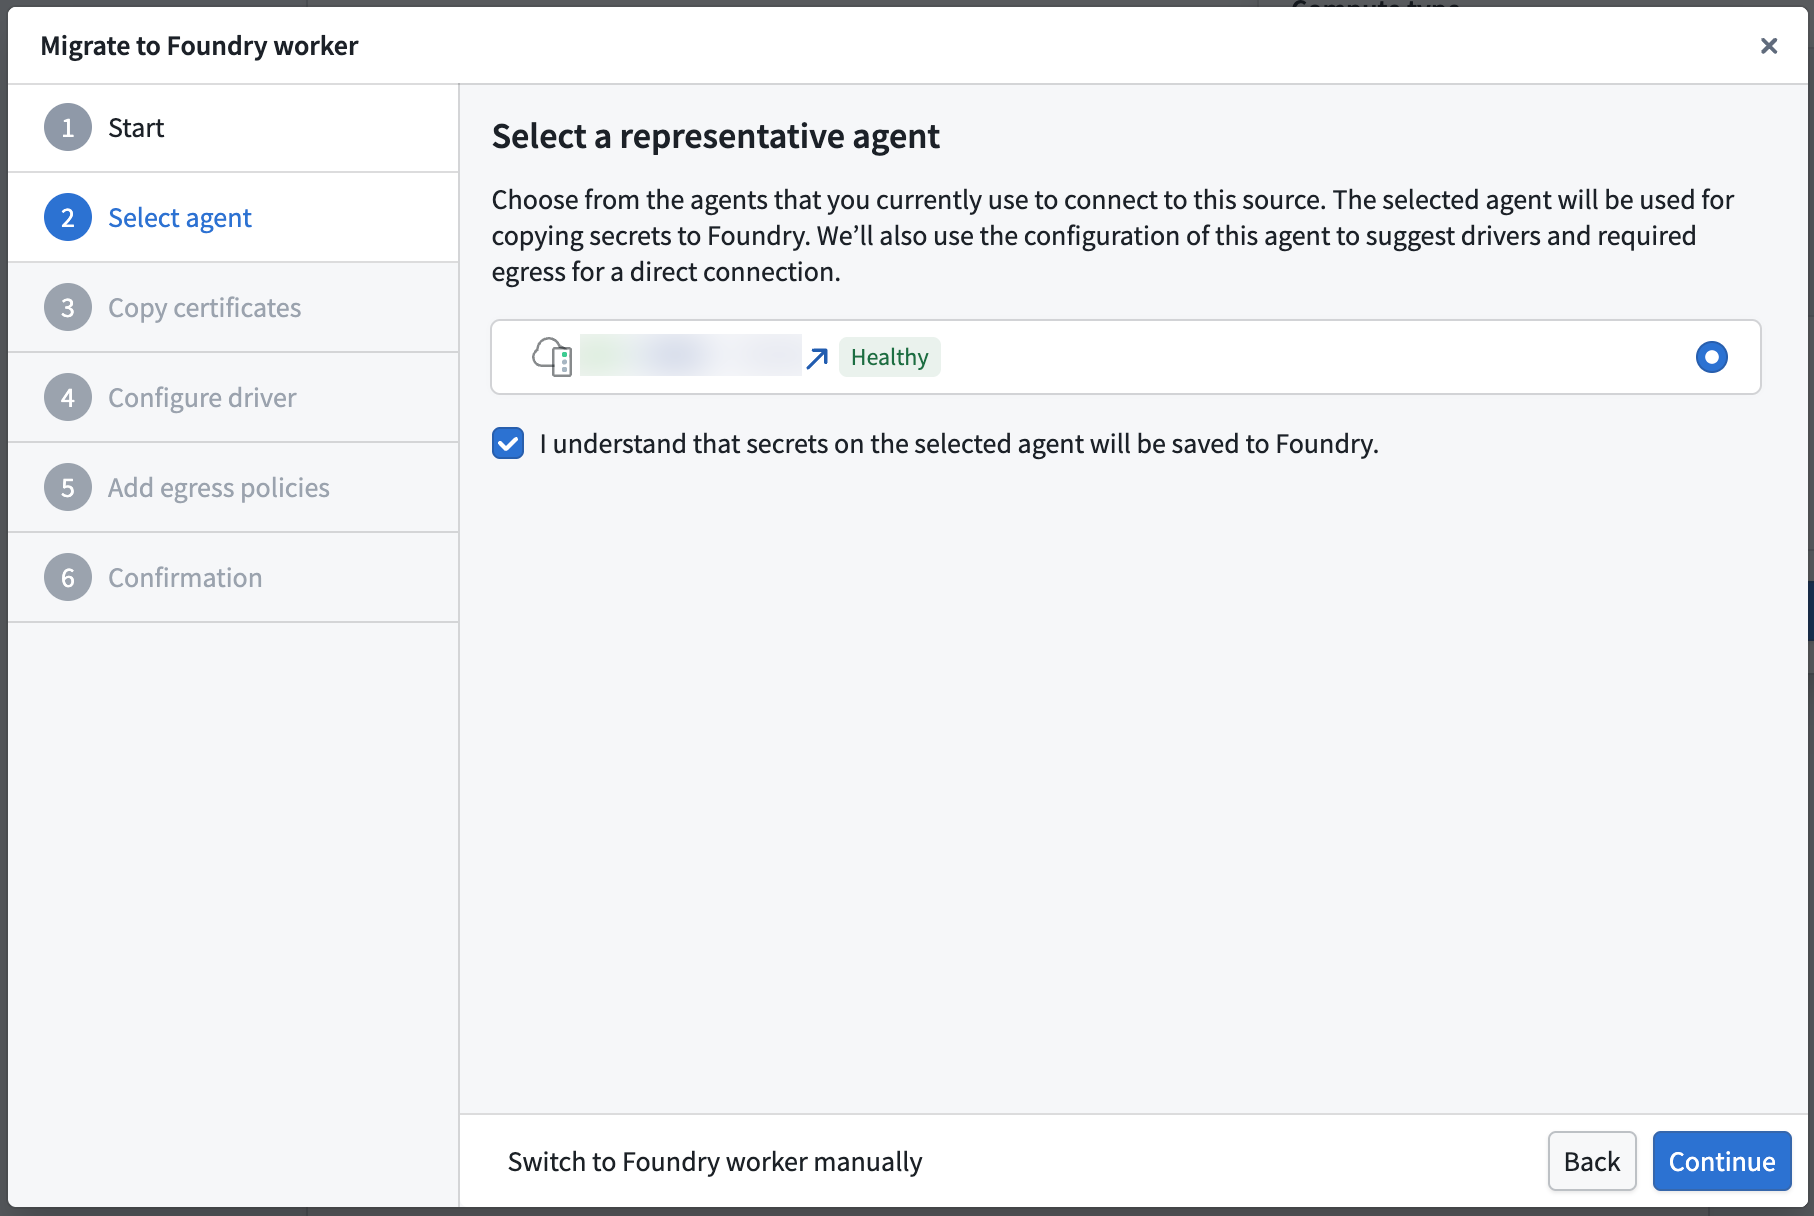Open the Select agent step
The height and width of the screenshot is (1216, 1814).
[x=233, y=218]
